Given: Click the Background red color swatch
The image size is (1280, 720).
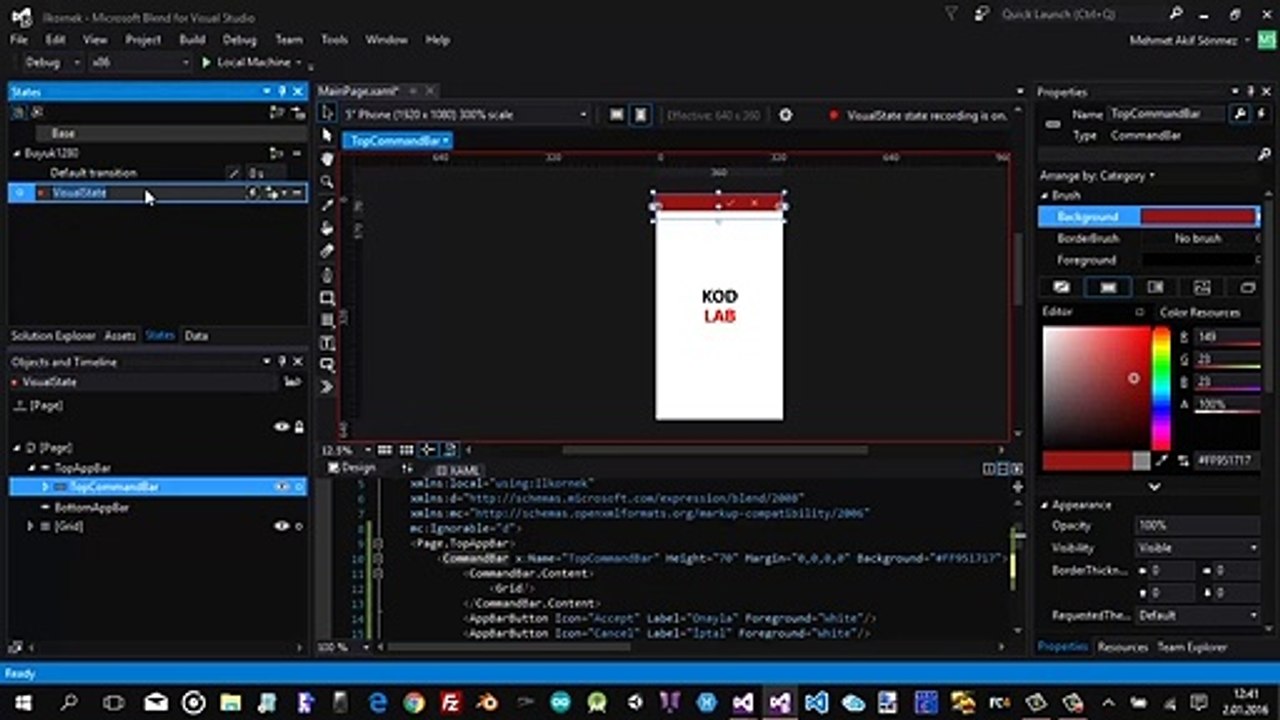Looking at the screenshot, I should coord(1198,216).
